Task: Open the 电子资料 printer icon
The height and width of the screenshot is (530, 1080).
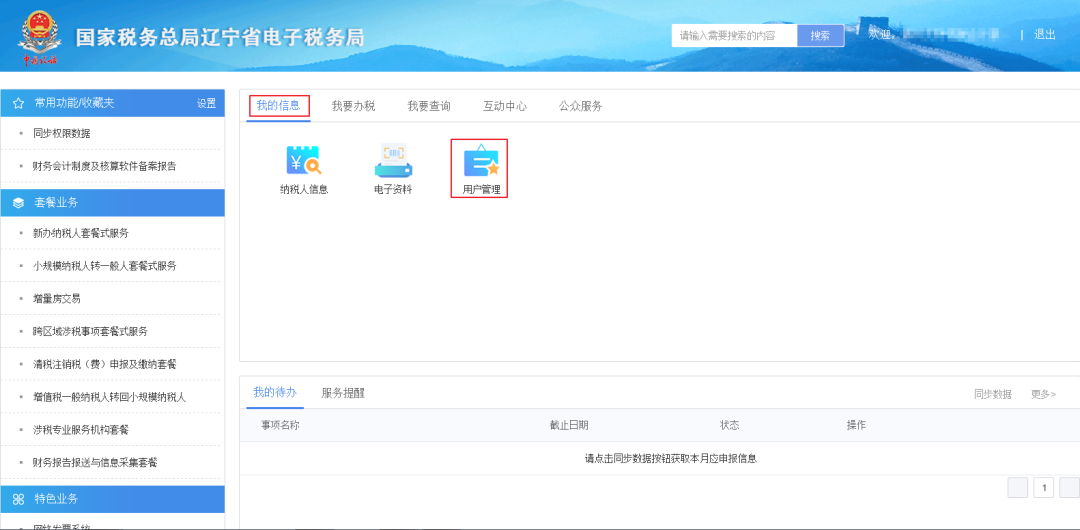Action: (x=393, y=161)
